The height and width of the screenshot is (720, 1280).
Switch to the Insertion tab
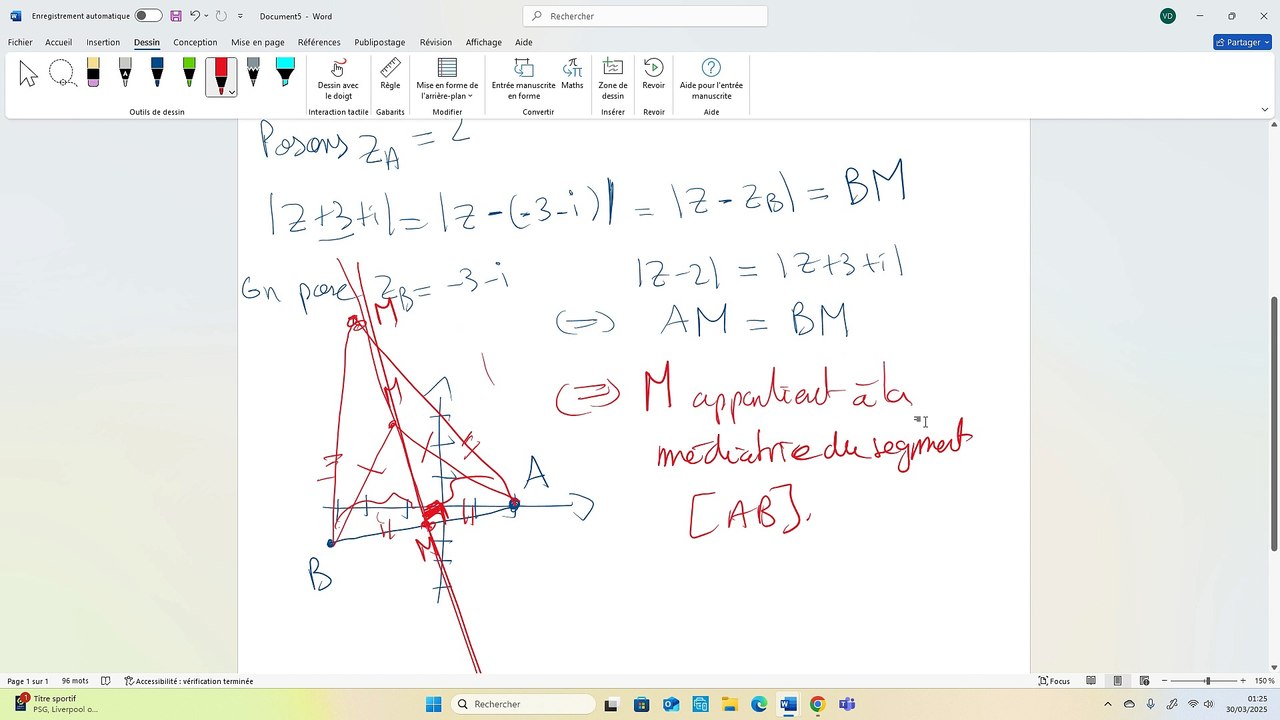click(103, 42)
